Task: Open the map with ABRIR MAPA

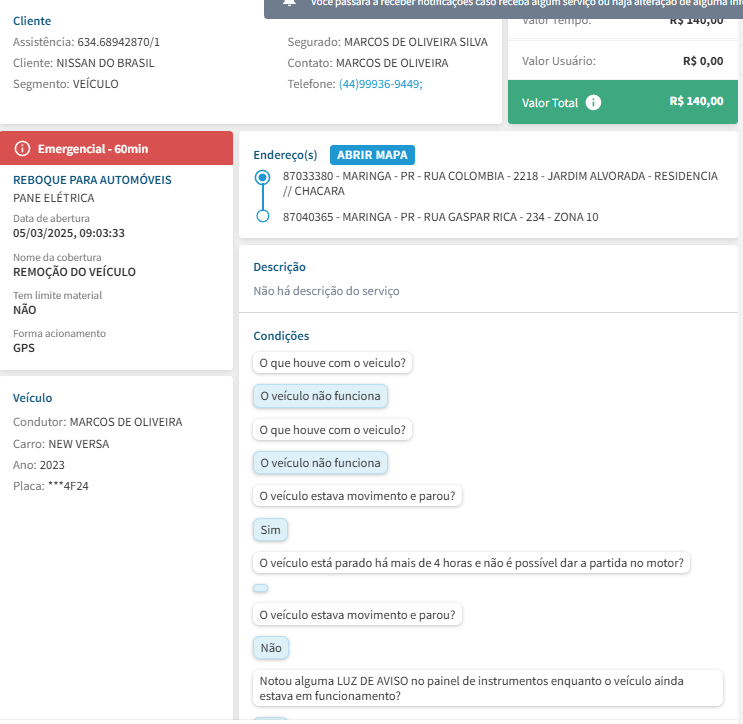Action: 372,155
